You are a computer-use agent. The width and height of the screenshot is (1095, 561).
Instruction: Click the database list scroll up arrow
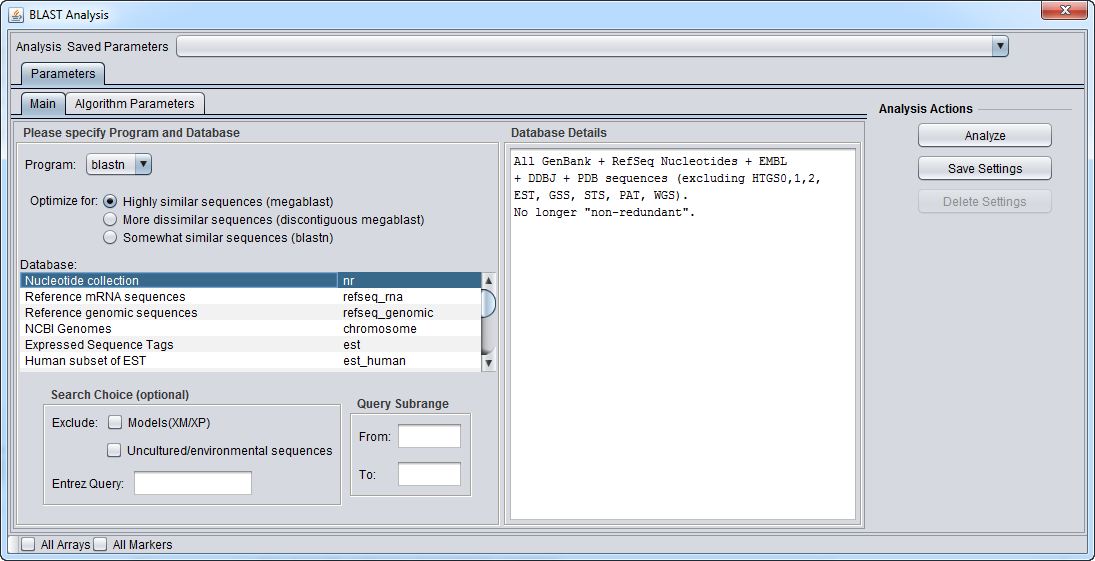point(488,281)
